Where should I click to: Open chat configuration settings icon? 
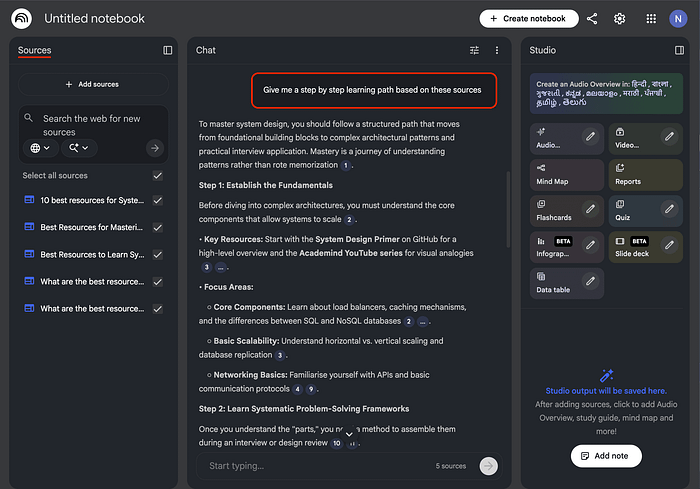click(475, 50)
